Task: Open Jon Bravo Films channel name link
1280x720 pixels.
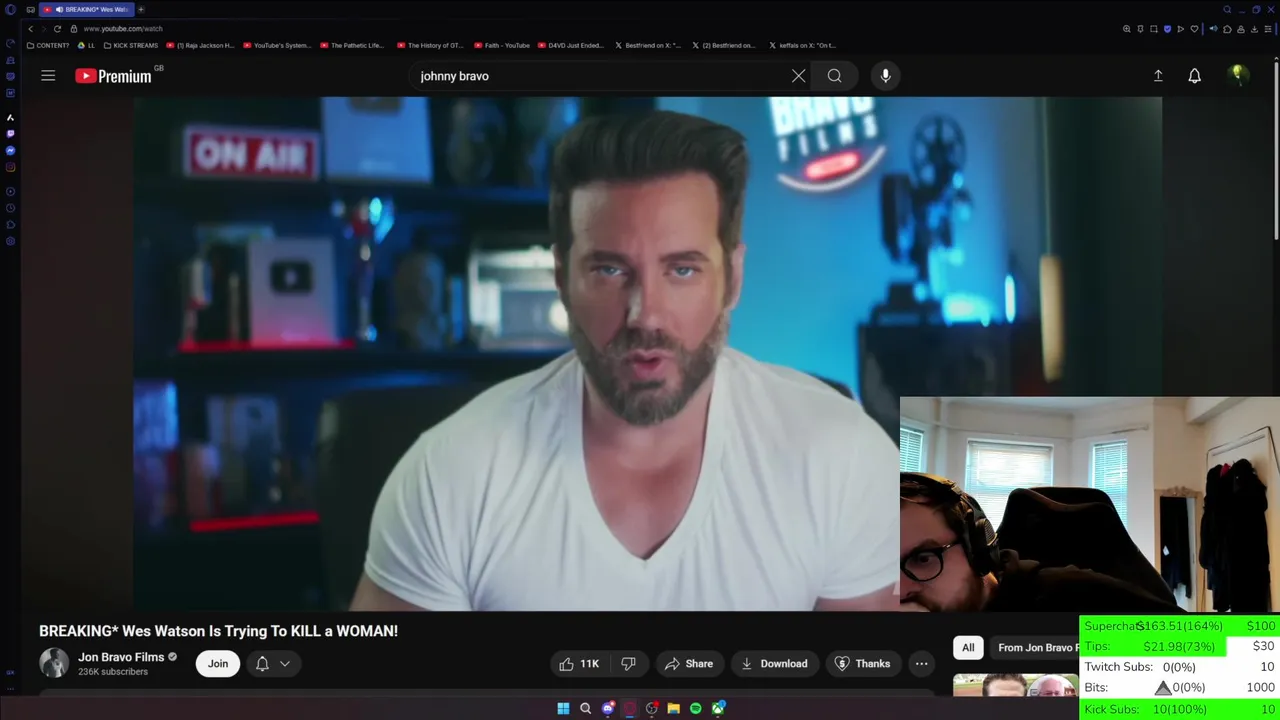Action: [121, 657]
